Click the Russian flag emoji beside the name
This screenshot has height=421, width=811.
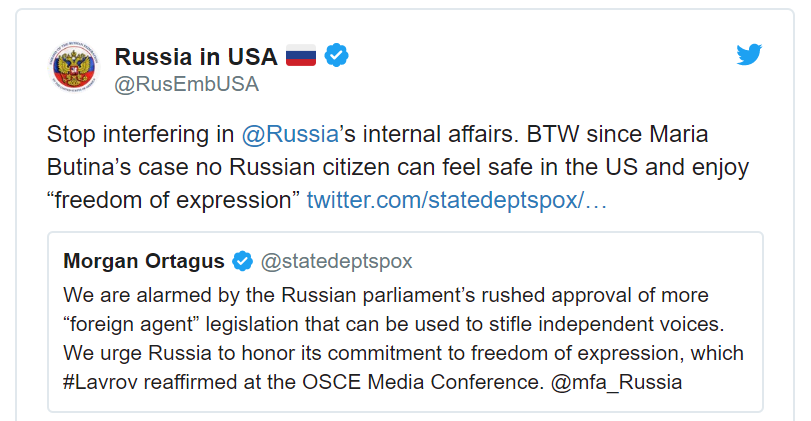tap(301, 56)
